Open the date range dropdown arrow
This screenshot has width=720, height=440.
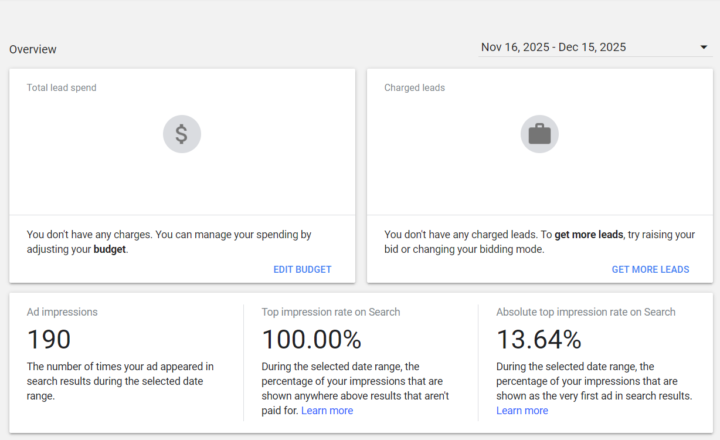click(x=703, y=47)
